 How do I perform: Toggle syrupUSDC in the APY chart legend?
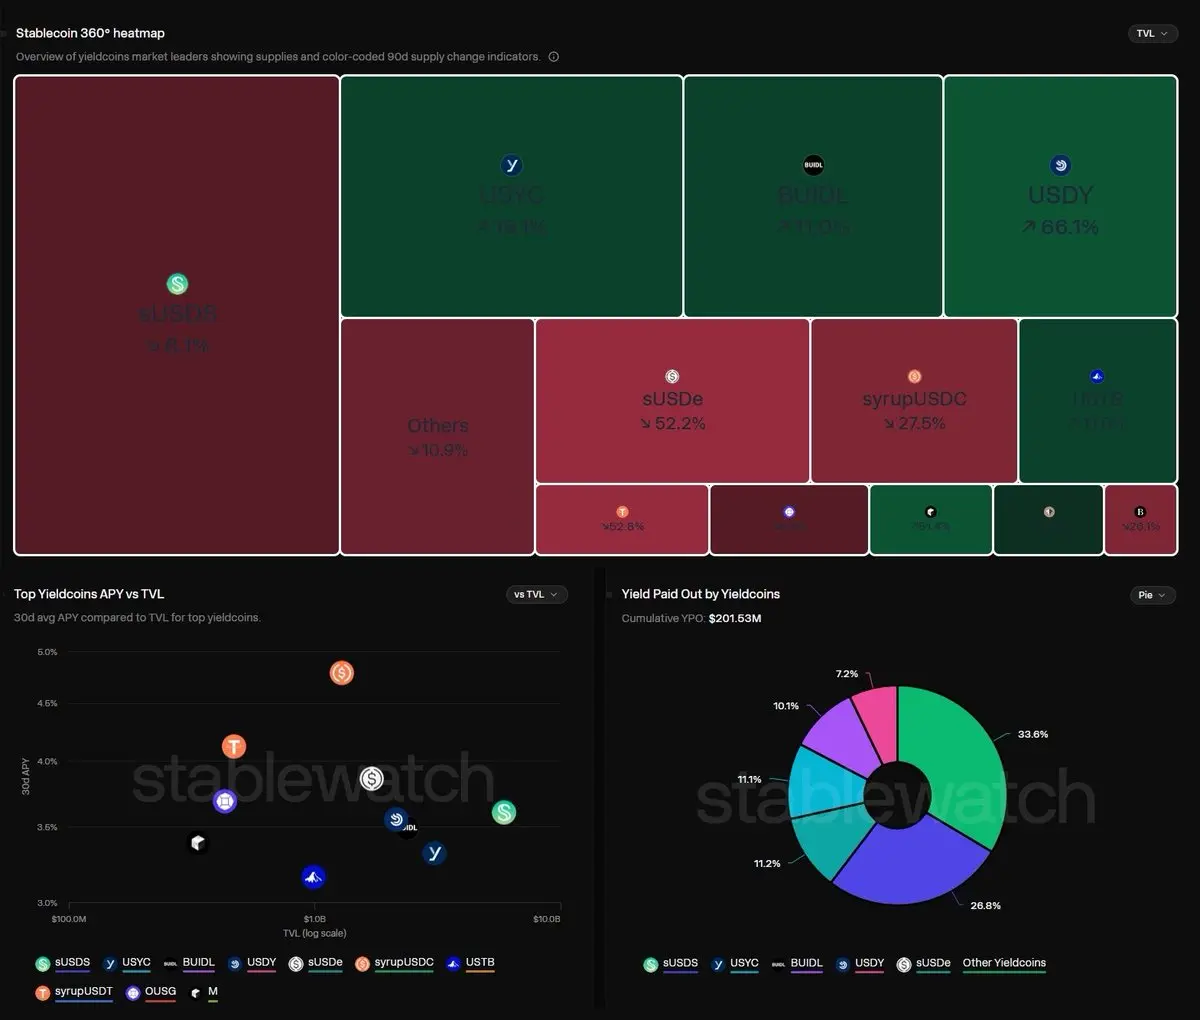[395, 964]
